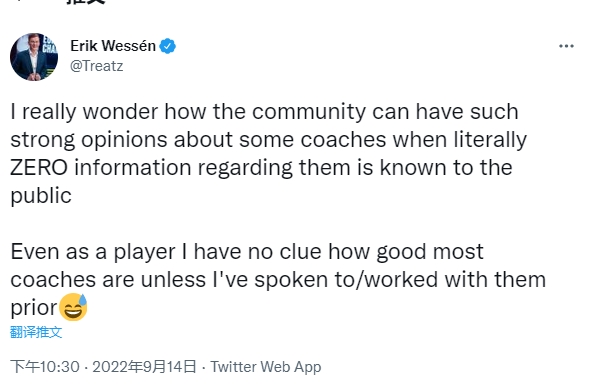The height and width of the screenshot is (387, 590).
Task: Click the word 'public' in the tweet
Action: [41, 196]
